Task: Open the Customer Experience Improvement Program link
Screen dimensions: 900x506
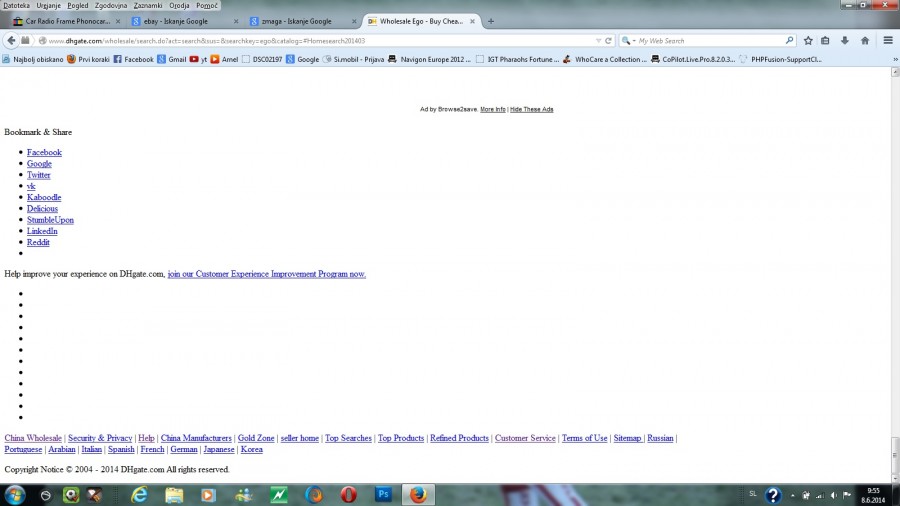Action: pyautogui.click(x=266, y=274)
